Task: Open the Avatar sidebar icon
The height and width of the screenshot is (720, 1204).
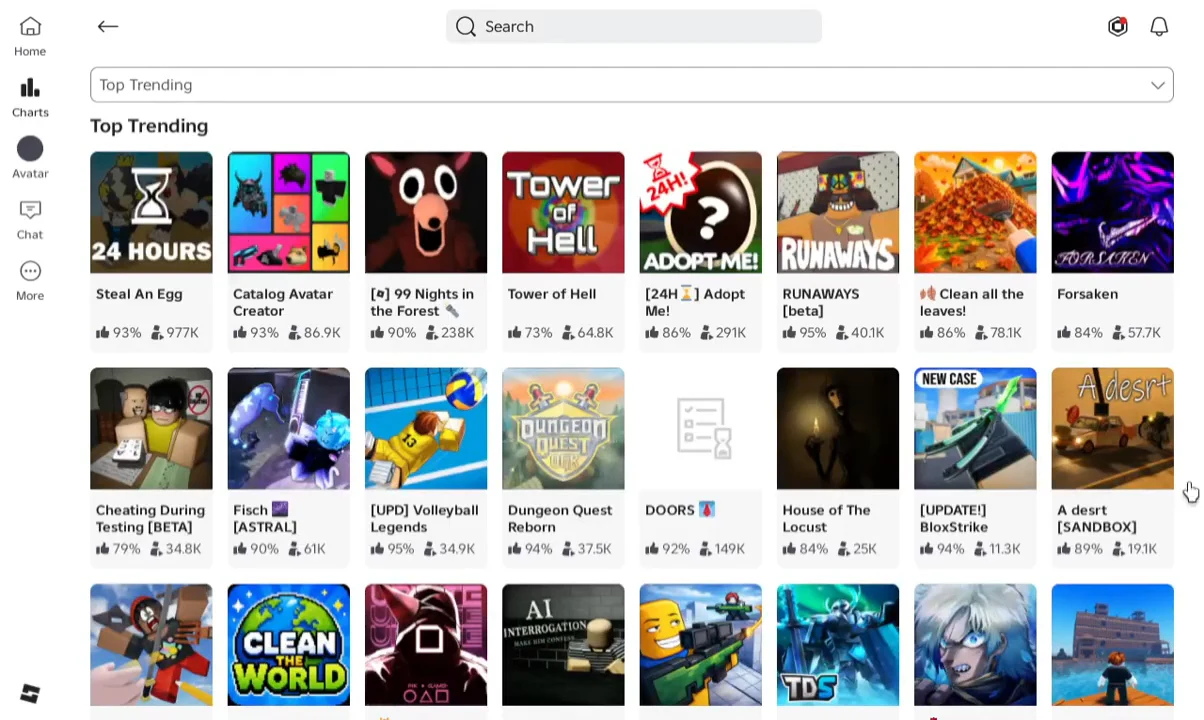Action: [30, 158]
